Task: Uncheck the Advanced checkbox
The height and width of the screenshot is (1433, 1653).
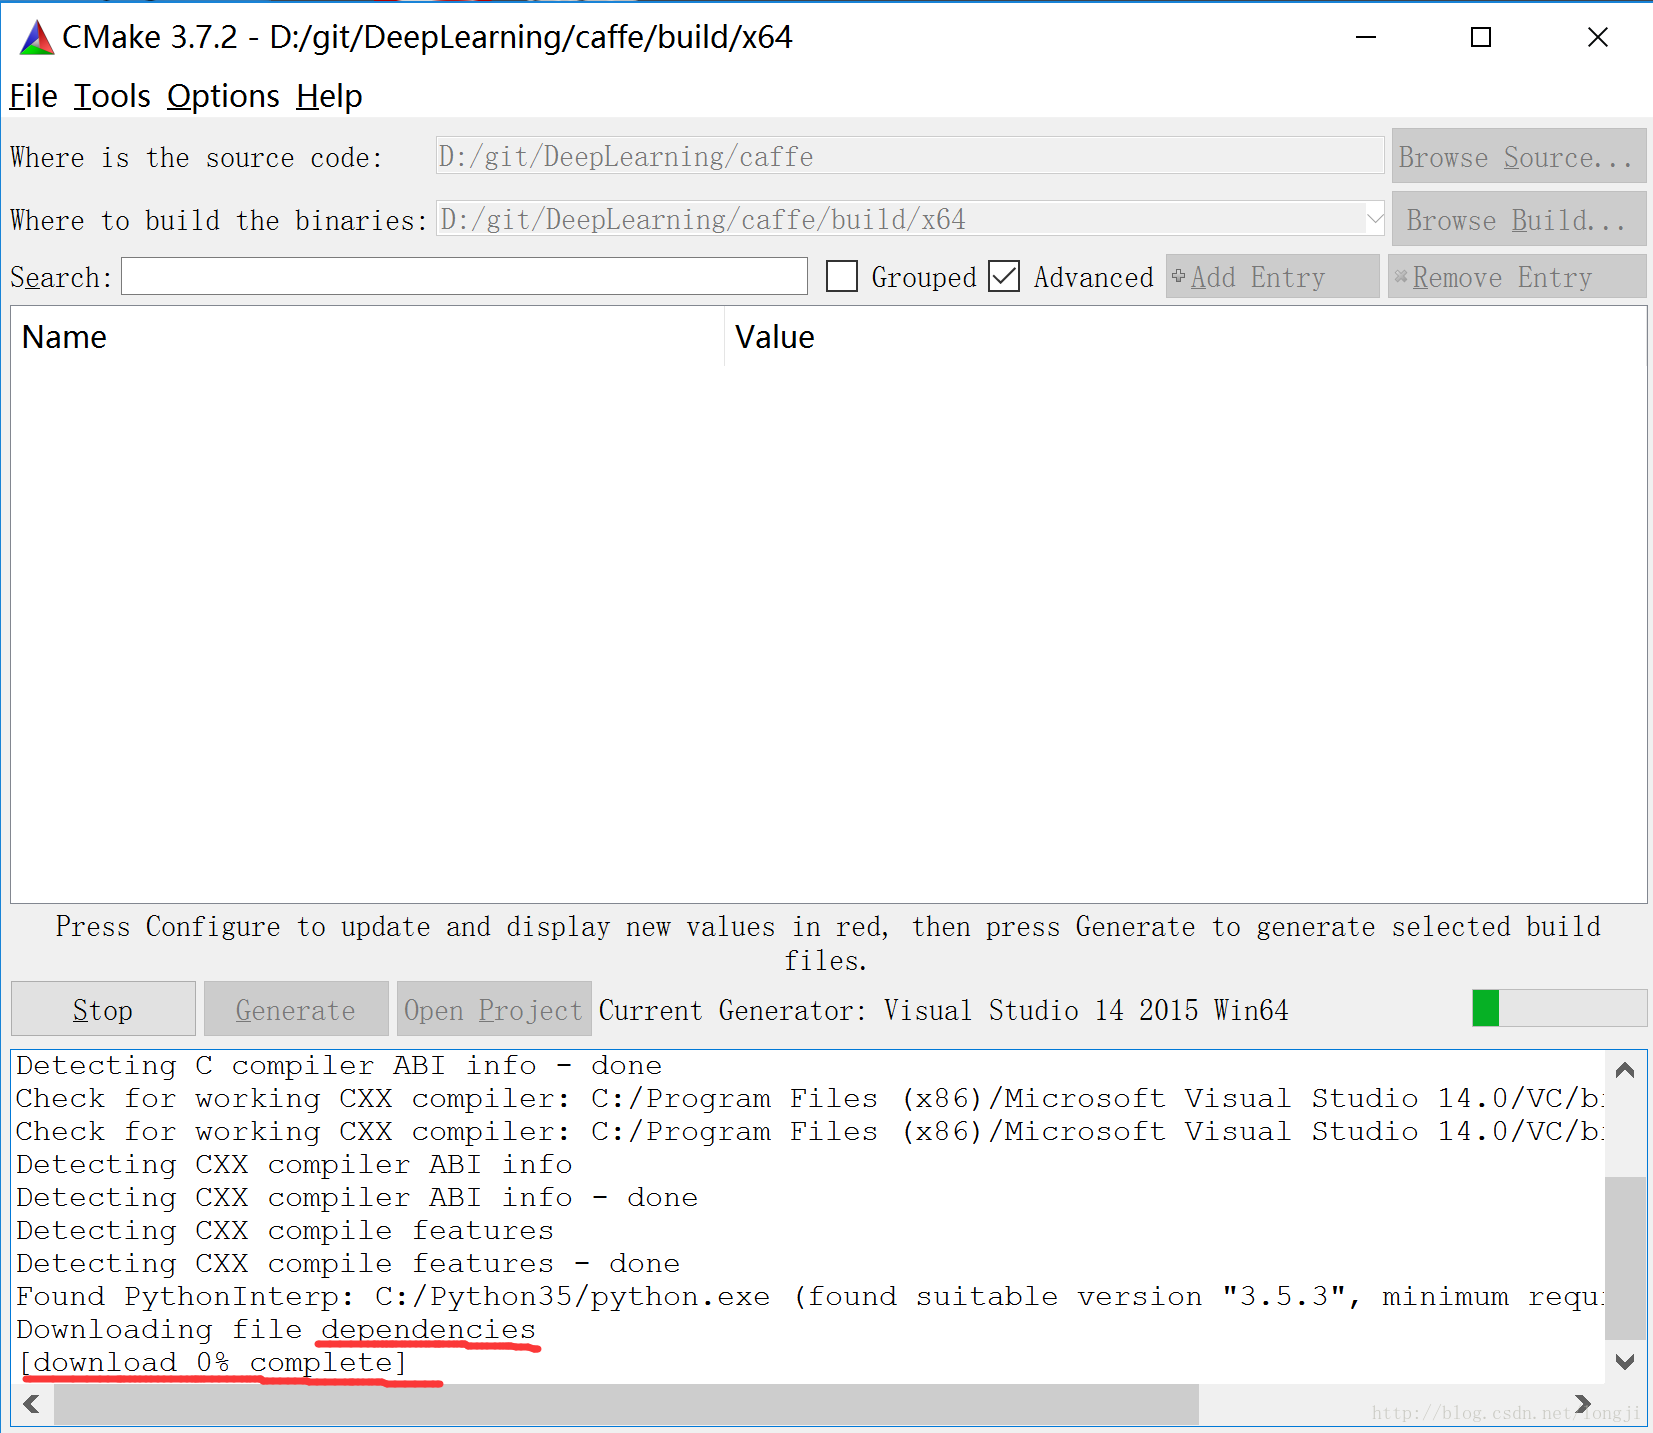Action: tap(1004, 276)
